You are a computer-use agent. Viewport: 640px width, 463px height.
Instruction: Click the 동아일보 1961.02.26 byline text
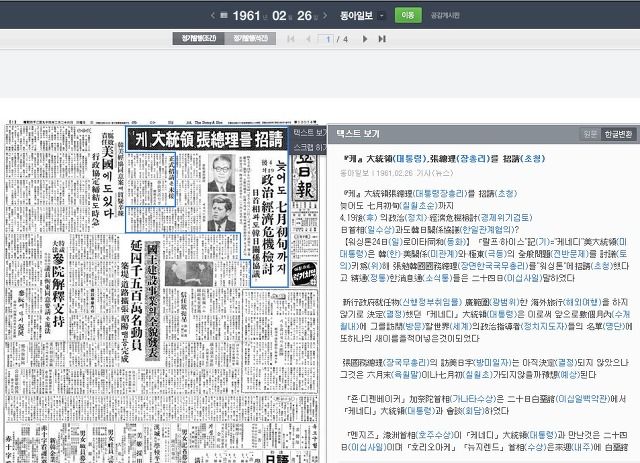[396, 173]
